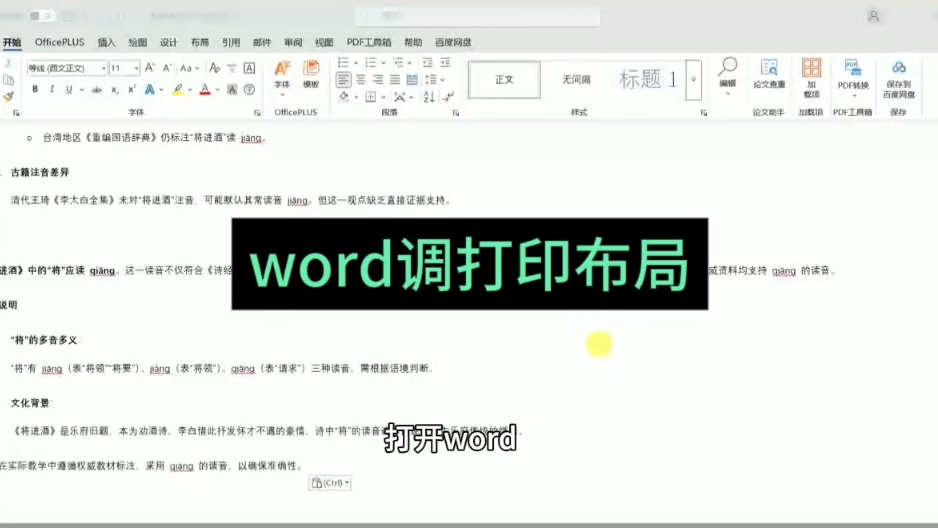This screenshot has height=528, width=938.
Task: Open font dialog launcher
Action: click(257, 112)
